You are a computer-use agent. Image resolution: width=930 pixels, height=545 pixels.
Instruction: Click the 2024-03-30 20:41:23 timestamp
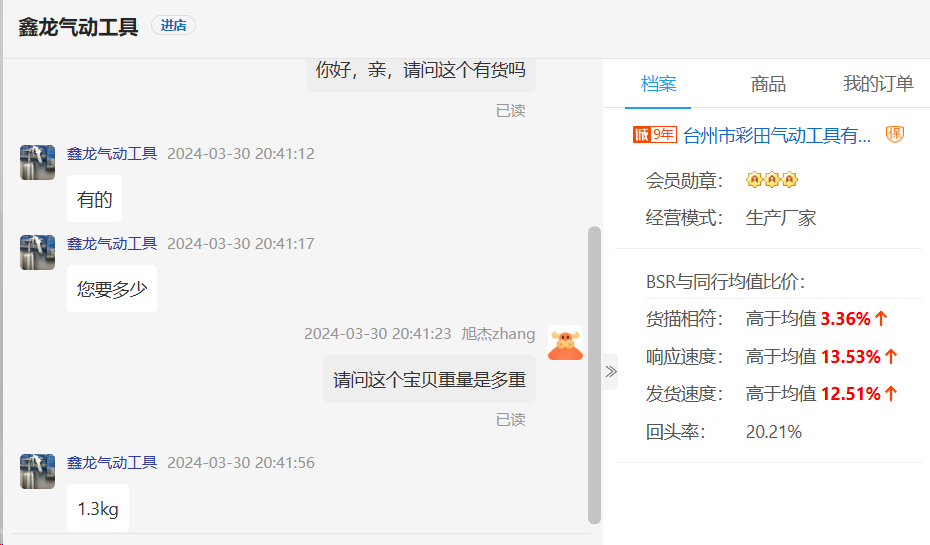[378, 334]
